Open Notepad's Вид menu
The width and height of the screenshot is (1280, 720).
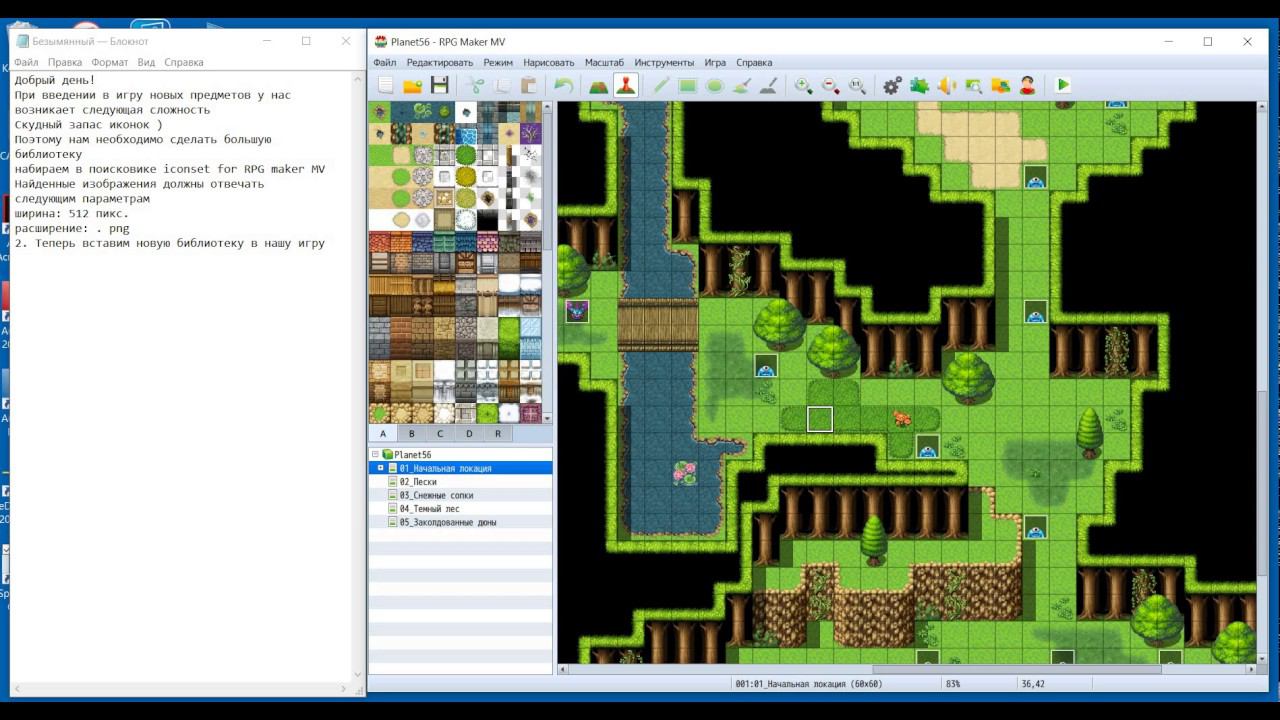coord(146,62)
